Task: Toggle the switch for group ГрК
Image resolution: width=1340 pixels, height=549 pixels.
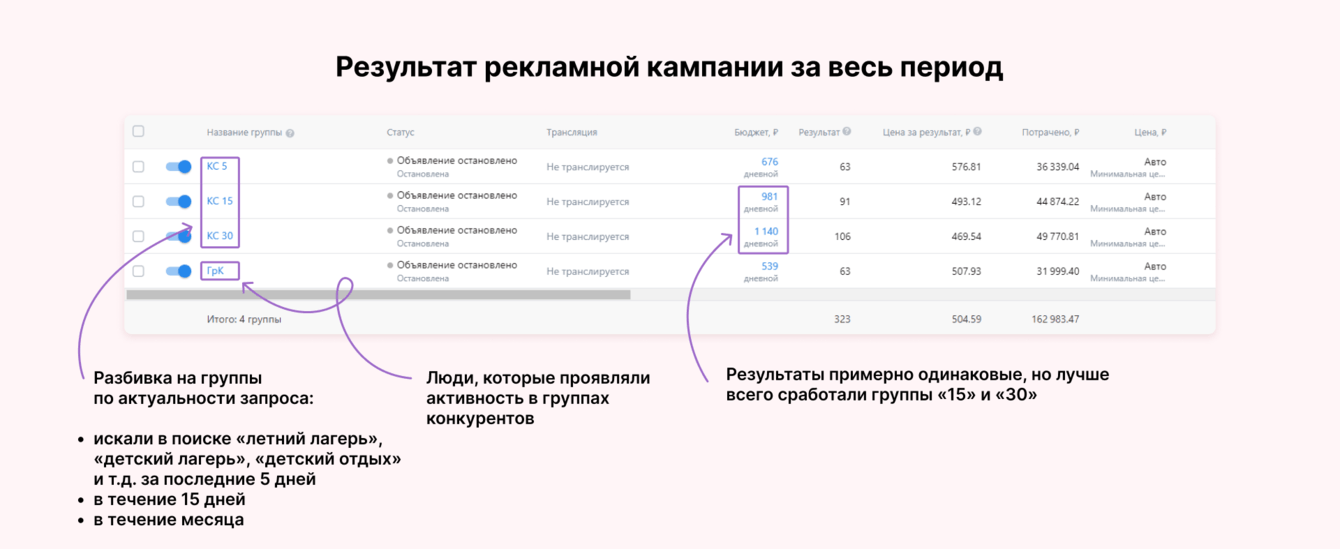Action: [x=178, y=271]
